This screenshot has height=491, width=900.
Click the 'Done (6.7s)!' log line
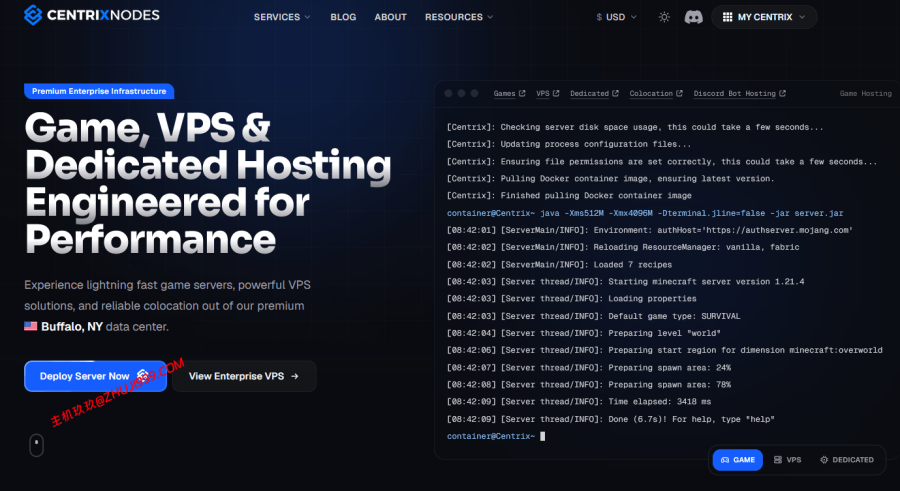pos(611,419)
